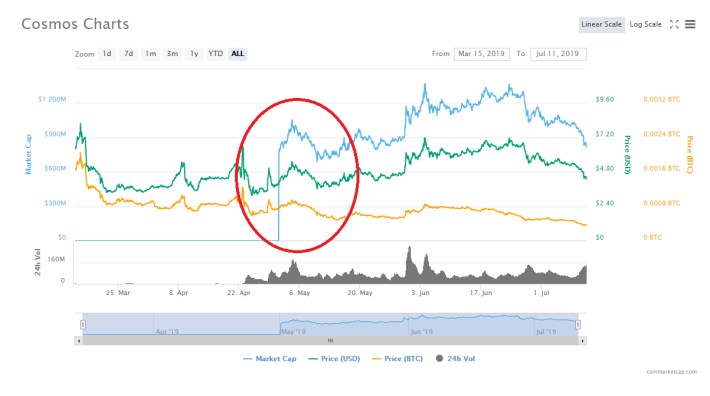The width and height of the screenshot is (710, 396).
Task: Click the Jun '19 navigator label
Action: 422,332
